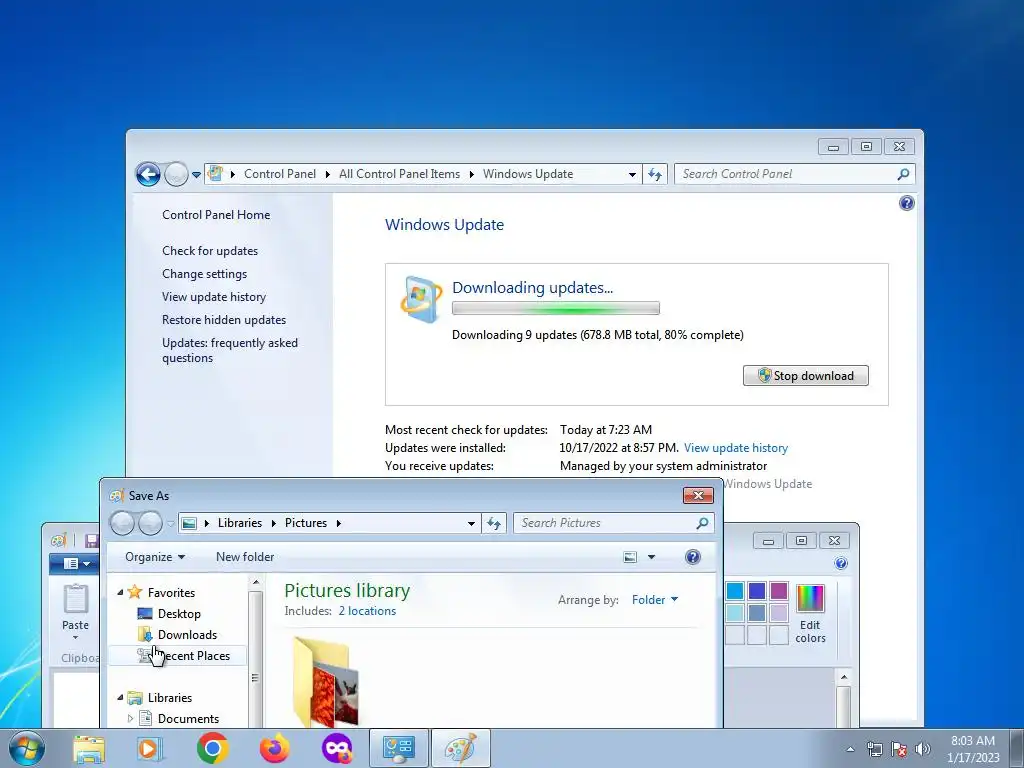Open View update history in left sidebar
This screenshot has width=1024, height=768.
pos(214,296)
